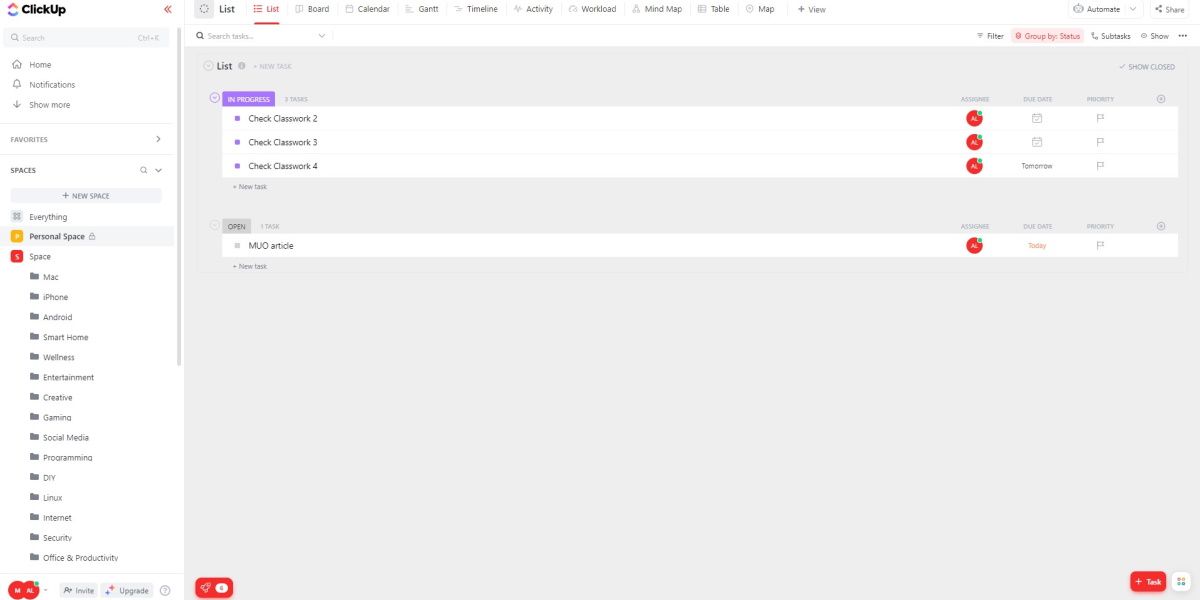The height and width of the screenshot is (600, 1200).
Task: Switch to the Mind Map view tab
Action: pos(657,9)
